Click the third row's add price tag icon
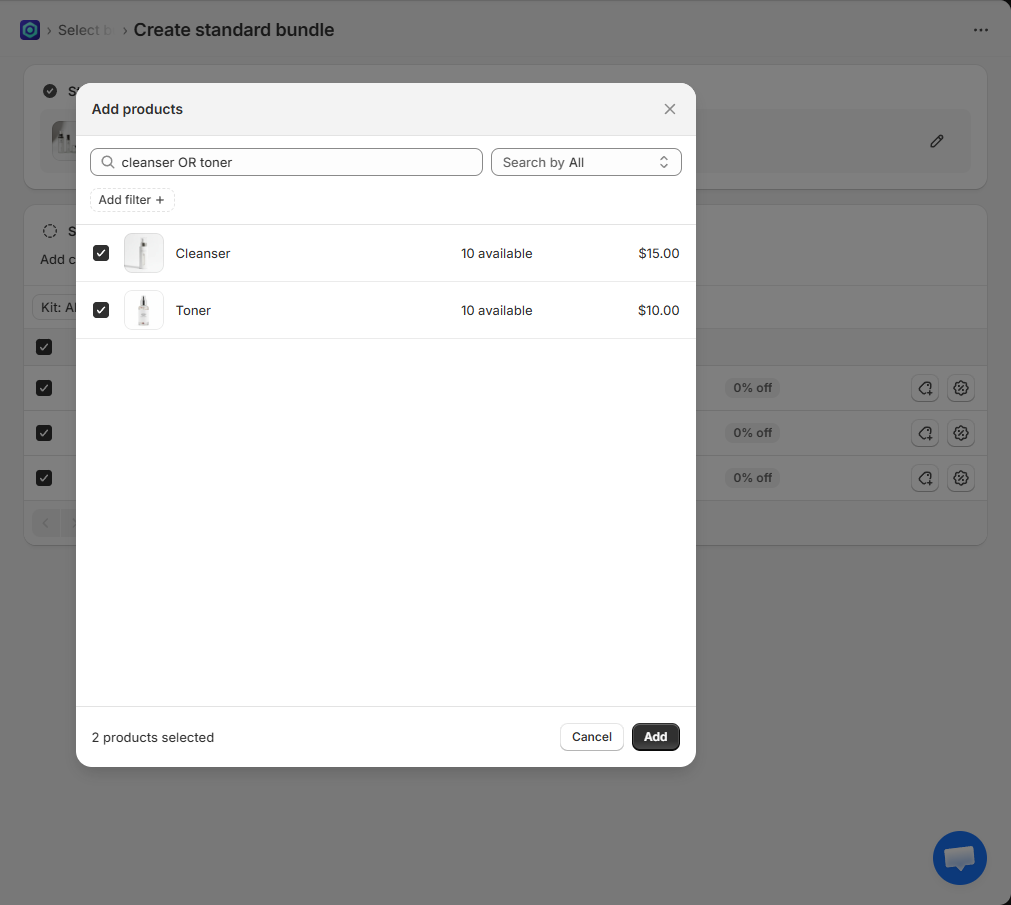 tap(925, 478)
